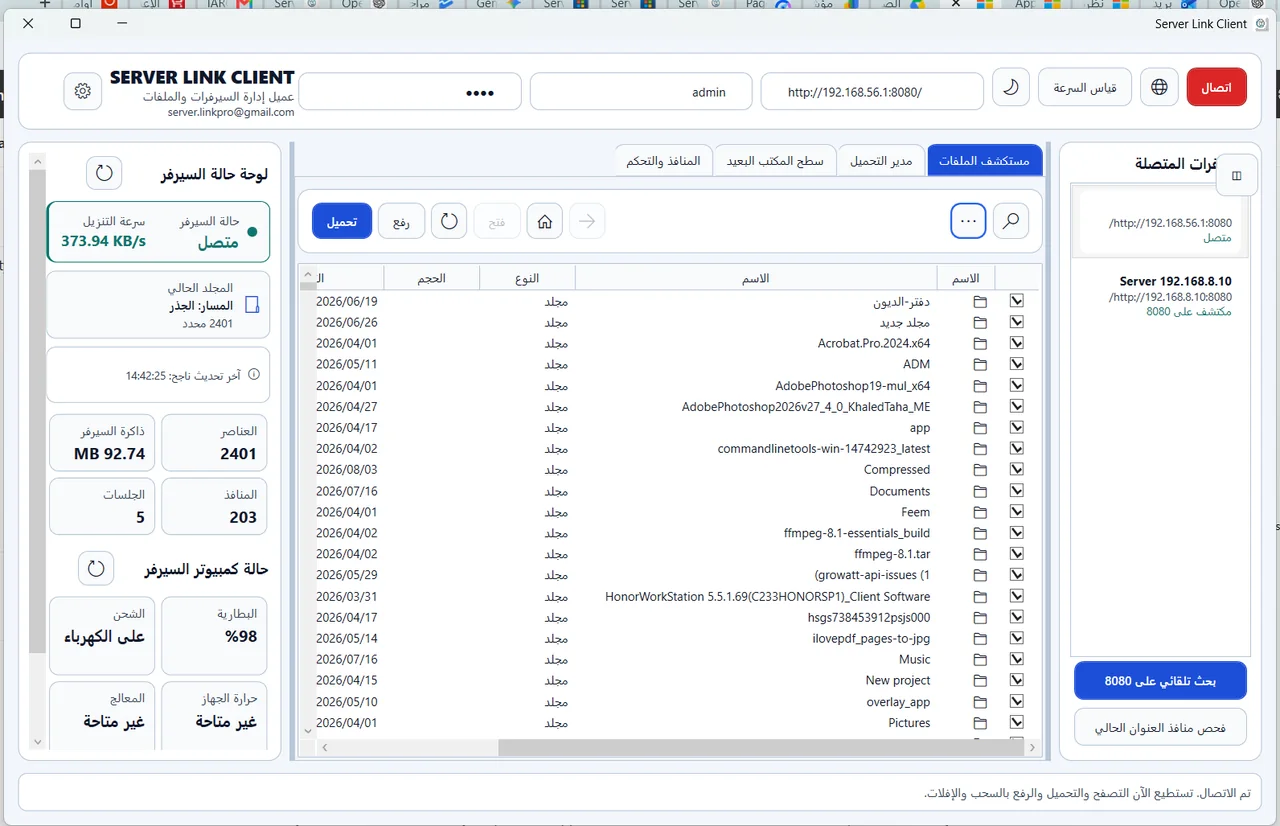Image resolution: width=1280 pixels, height=826 pixels.
Task: Open the three-dots more options button
Action: (x=968, y=221)
